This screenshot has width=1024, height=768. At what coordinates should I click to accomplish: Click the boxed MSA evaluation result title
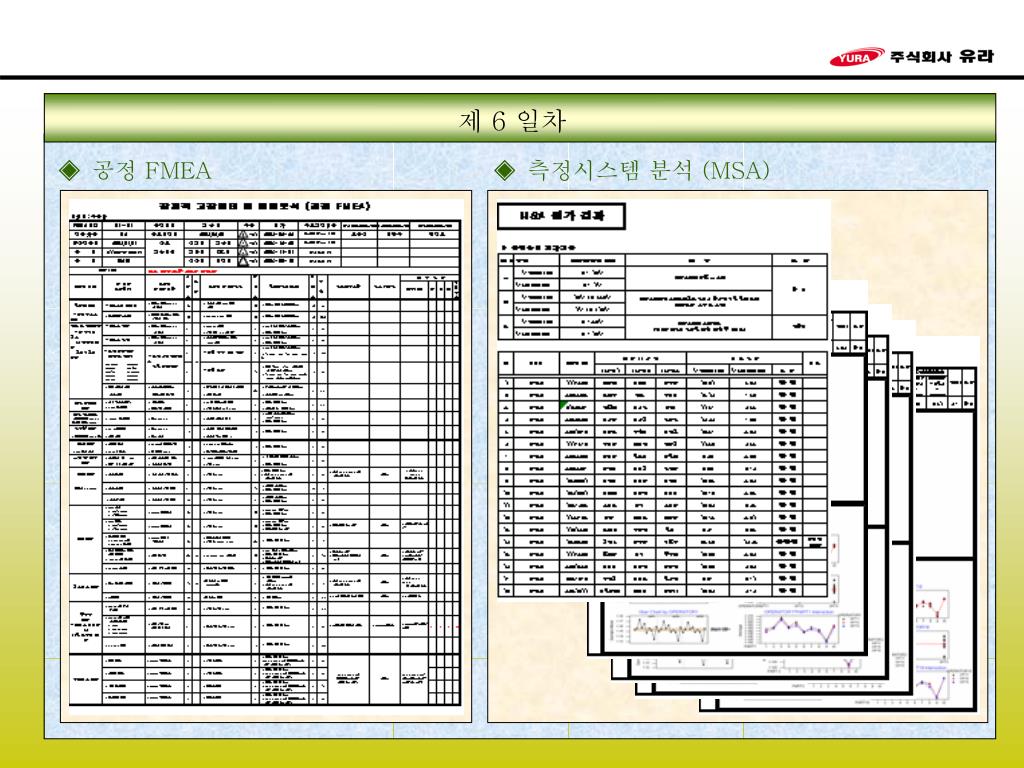pos(561,216)
